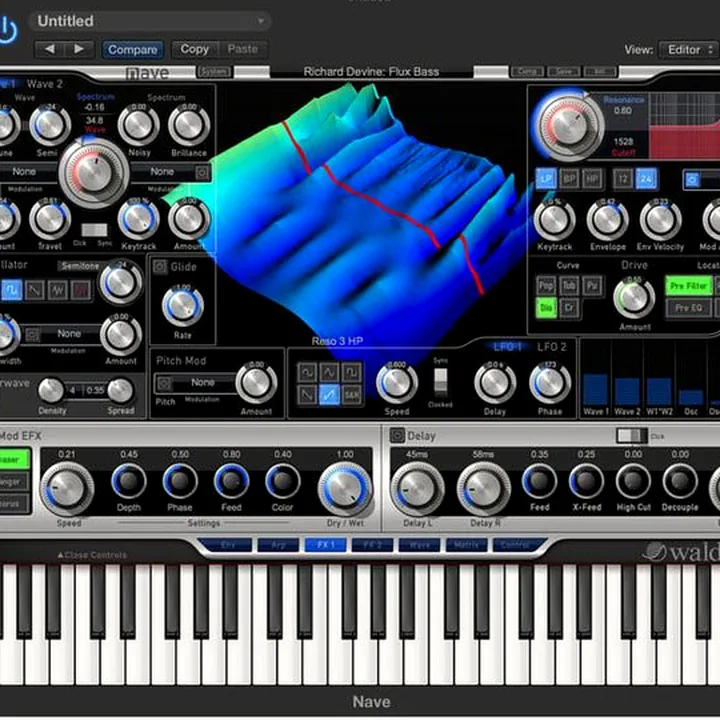Open Delay mode selector icon
Image resolution: width=720 pixels, height=720 pixels.
click(x=397, y=435)
